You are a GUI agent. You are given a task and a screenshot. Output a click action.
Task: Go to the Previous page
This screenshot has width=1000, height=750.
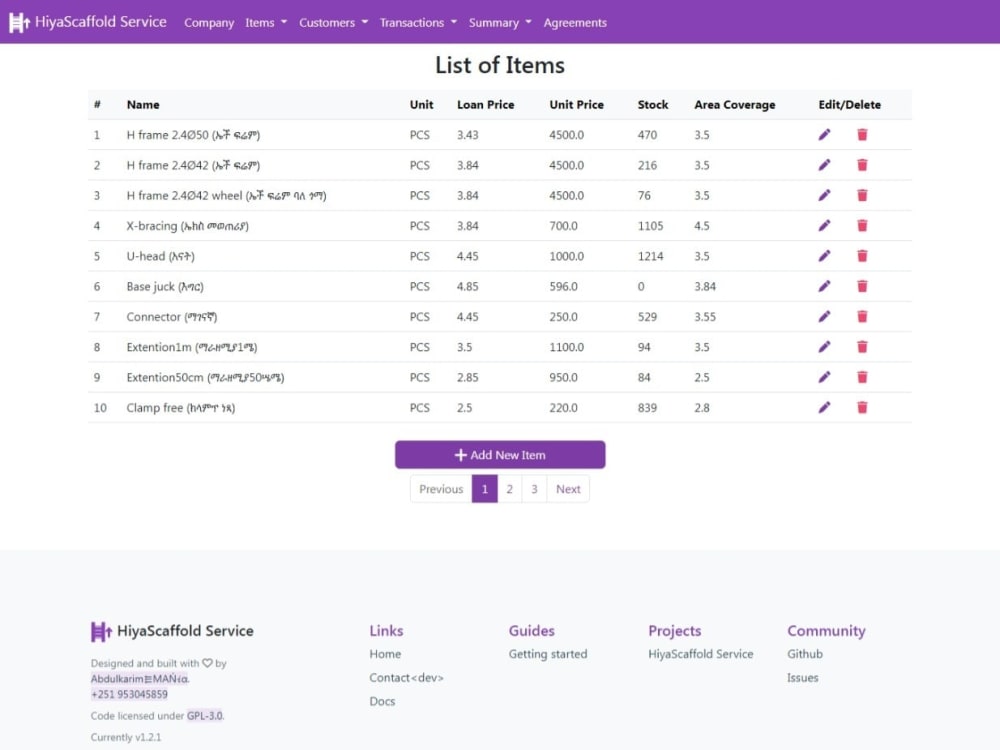click(x=441, y=489)
